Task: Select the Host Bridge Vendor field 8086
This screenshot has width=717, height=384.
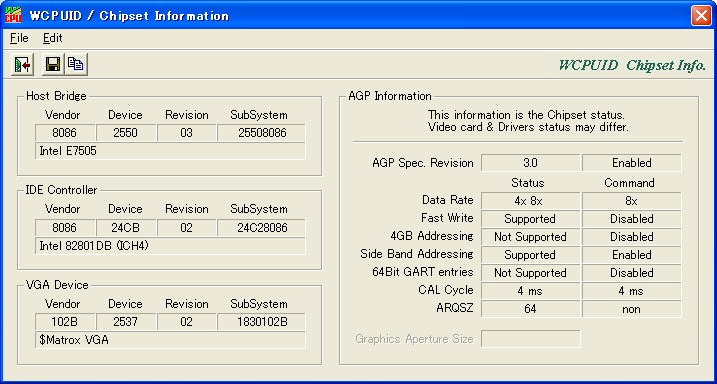Action: 65,133
